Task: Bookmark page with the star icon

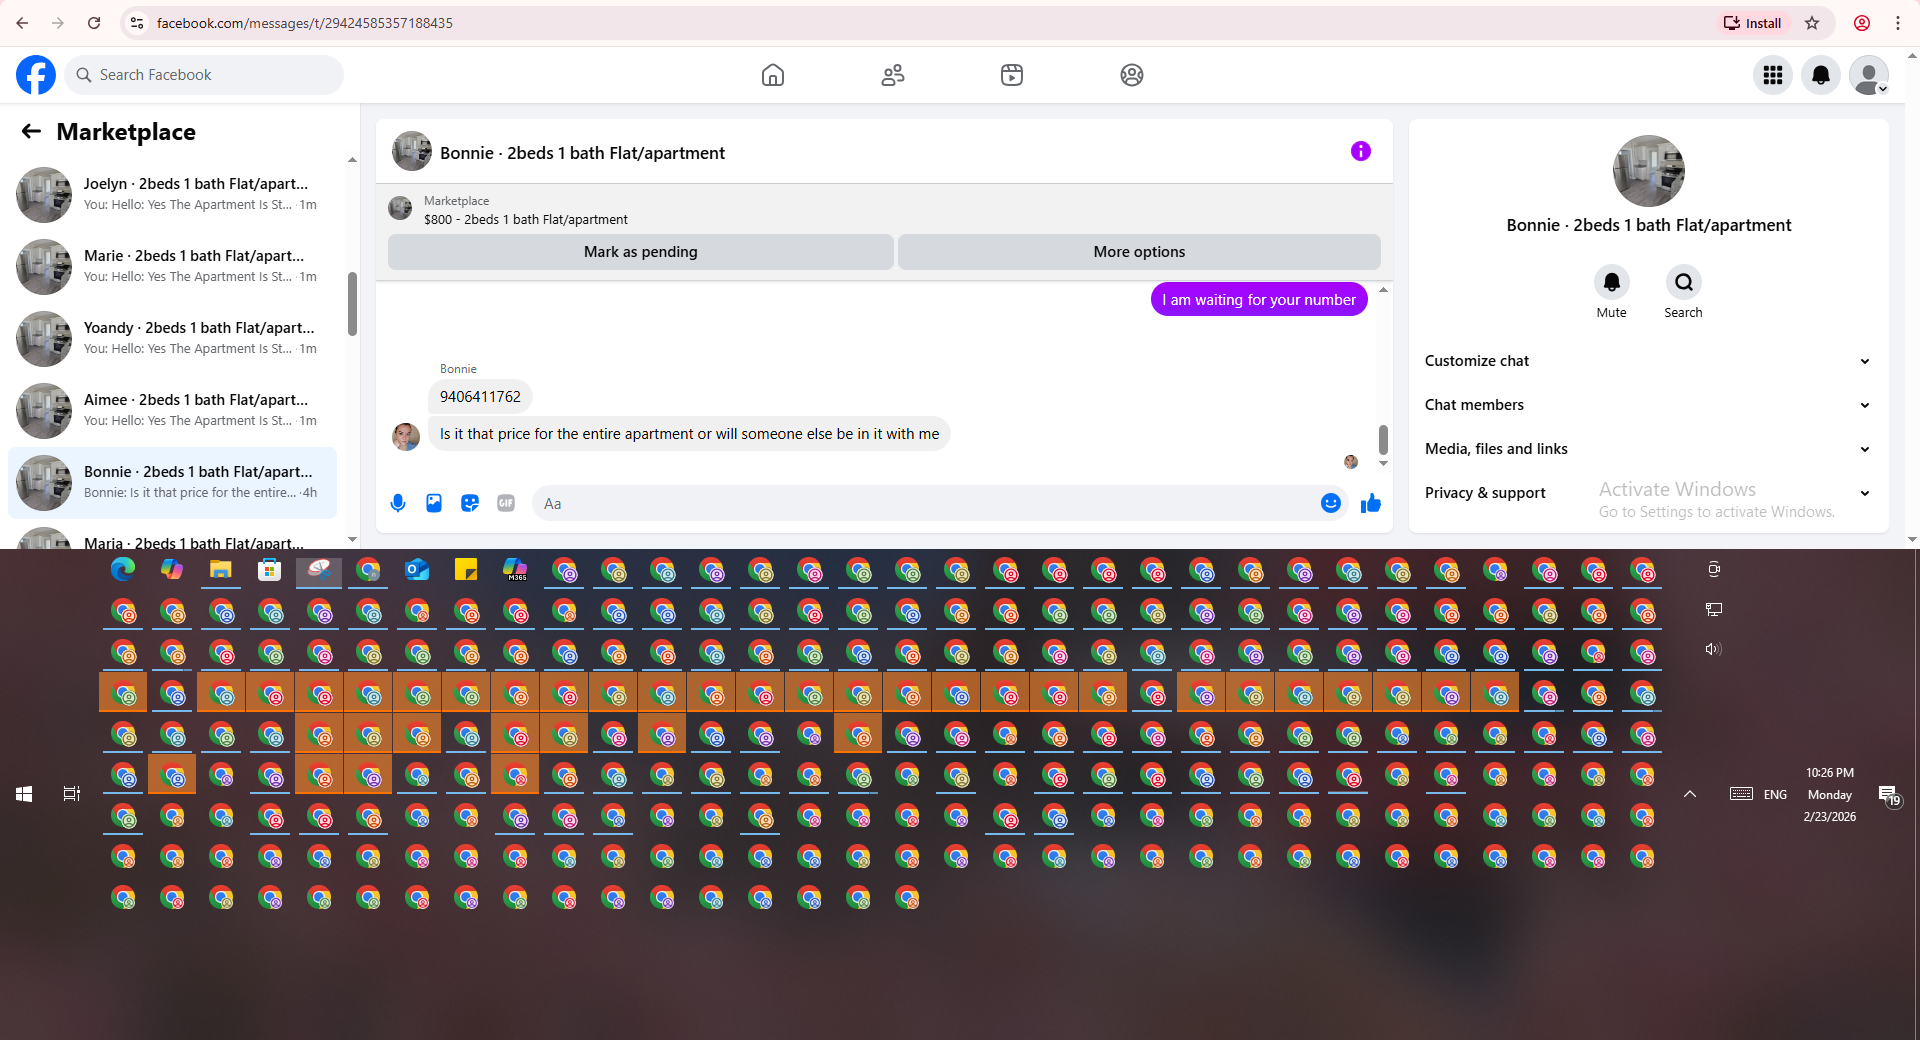Action: click(1812, 23)
